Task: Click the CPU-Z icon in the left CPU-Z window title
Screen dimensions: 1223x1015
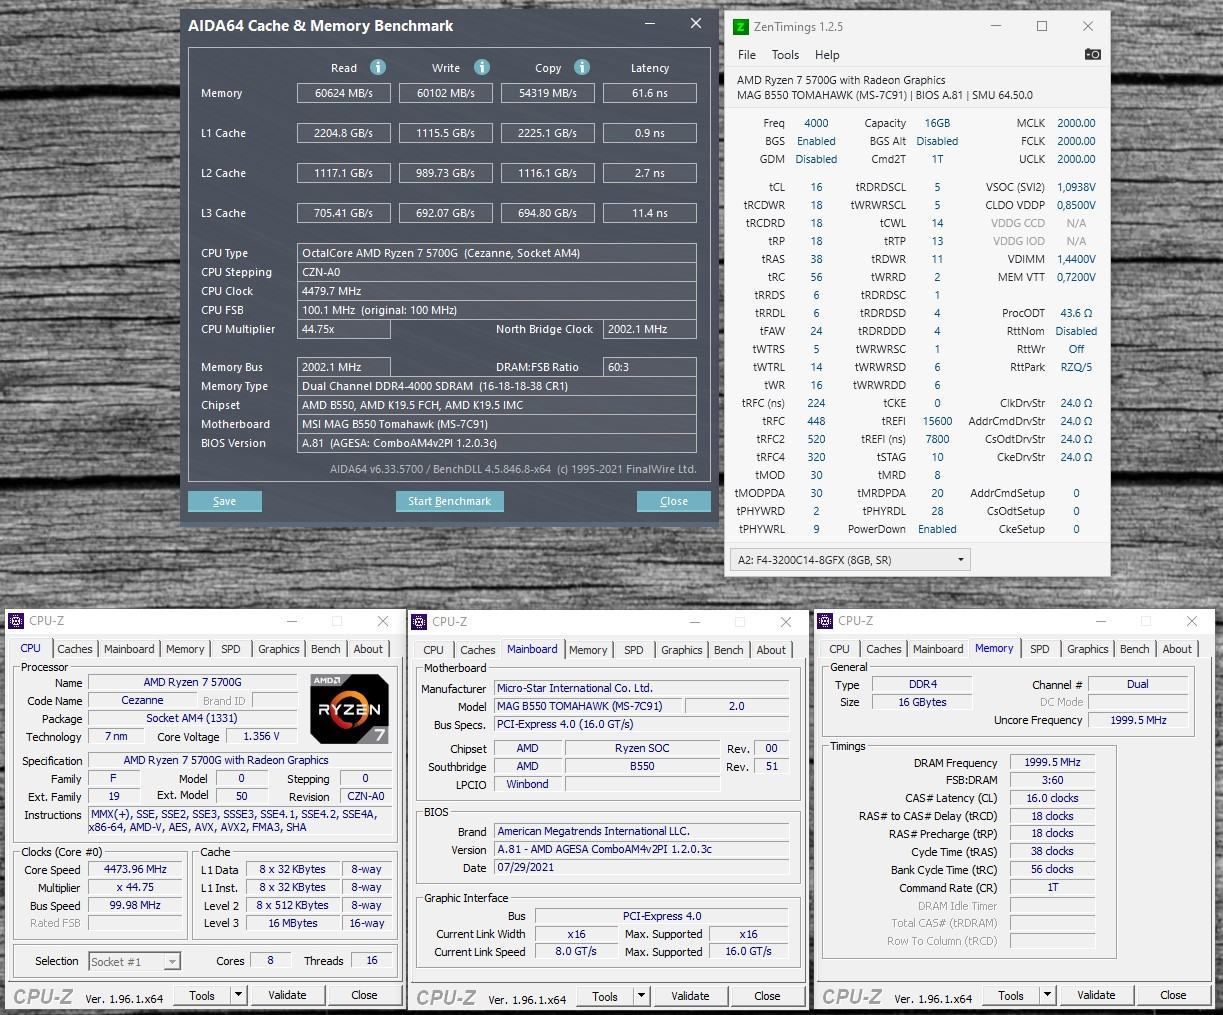Action: [16, 621]
